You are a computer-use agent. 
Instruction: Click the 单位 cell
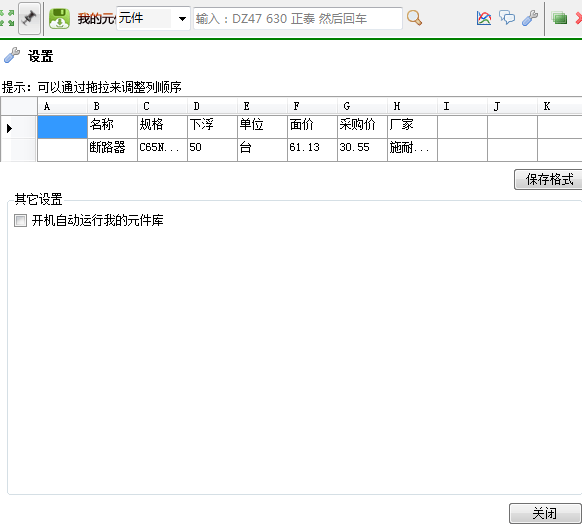pyautogui.click(x=262, y=127)
